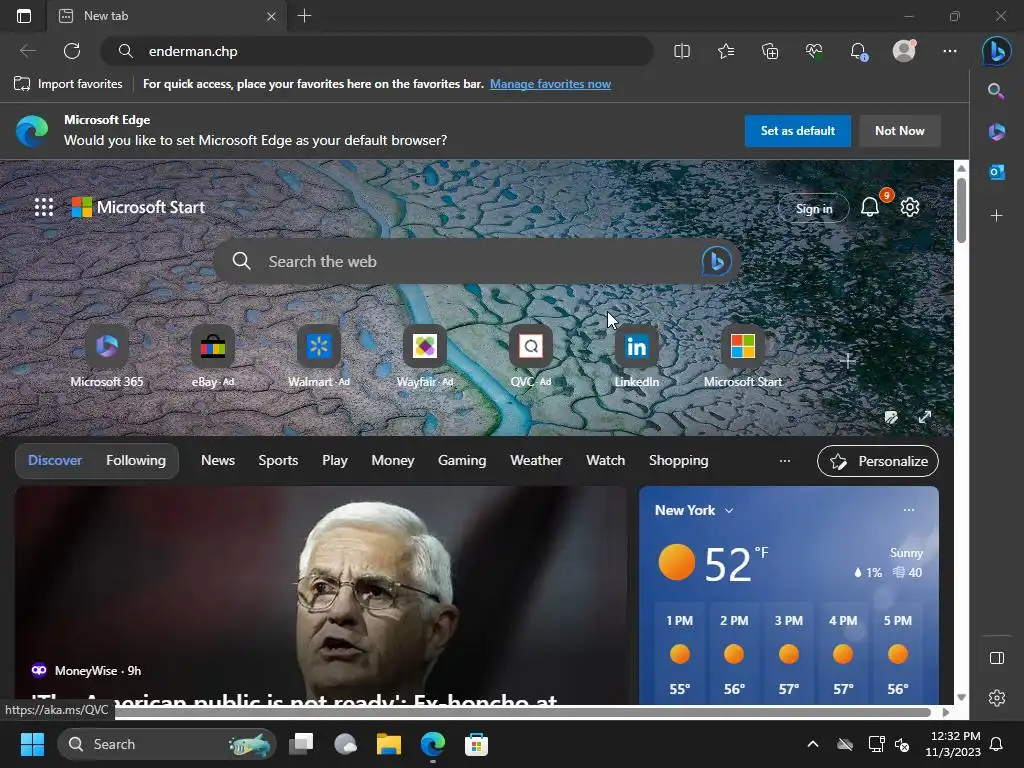
Task: Open Browser essentials heart icon
Action: (x=814, y=51)
